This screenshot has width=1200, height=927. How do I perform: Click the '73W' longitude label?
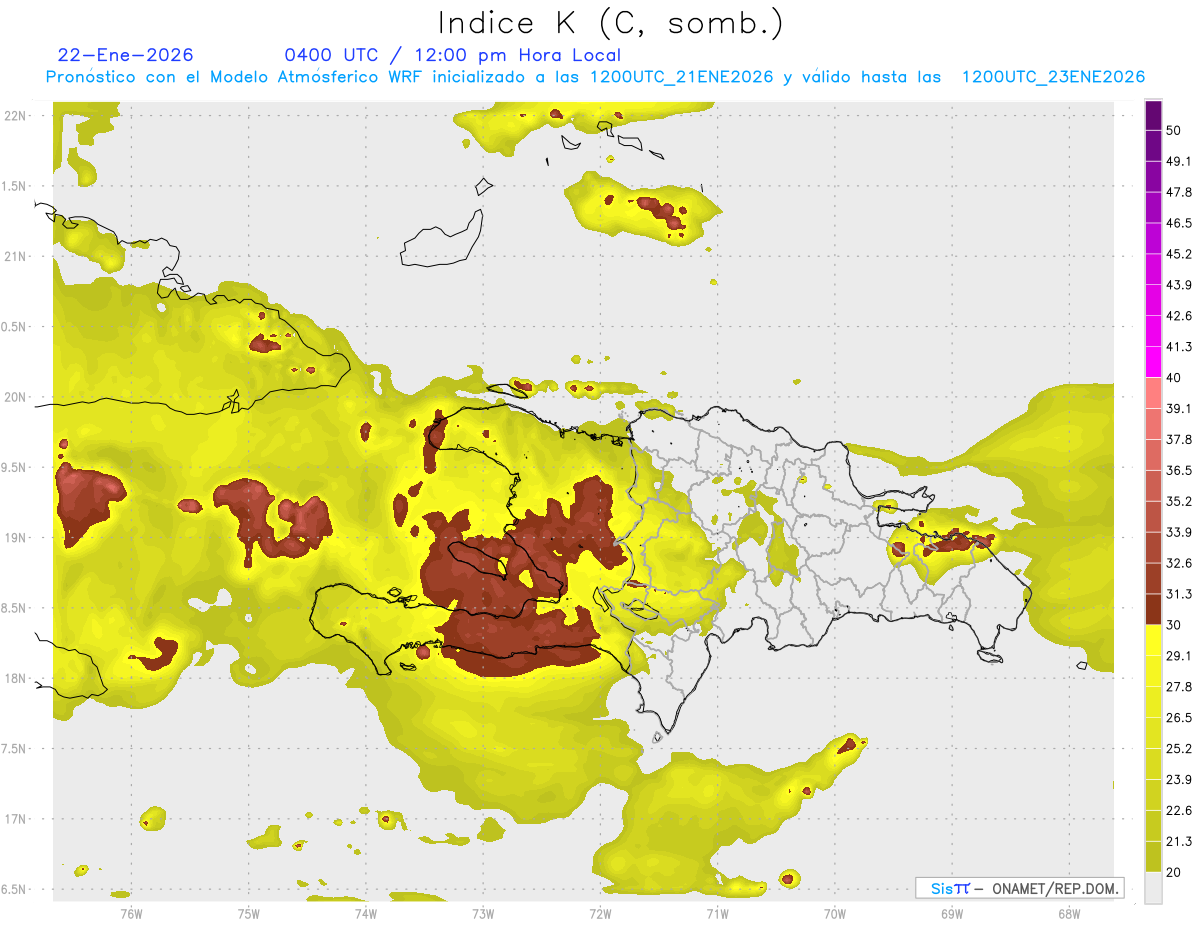click(483, 913)
